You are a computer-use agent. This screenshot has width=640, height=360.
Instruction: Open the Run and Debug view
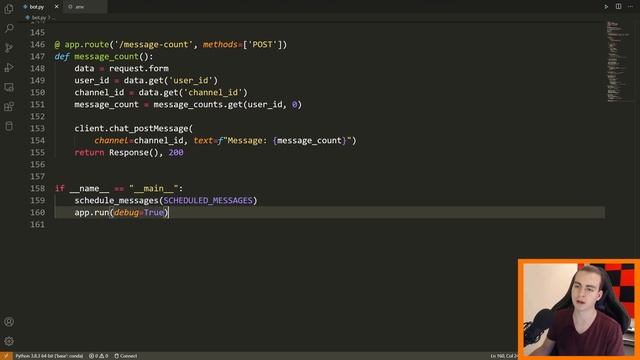point(9,67)
